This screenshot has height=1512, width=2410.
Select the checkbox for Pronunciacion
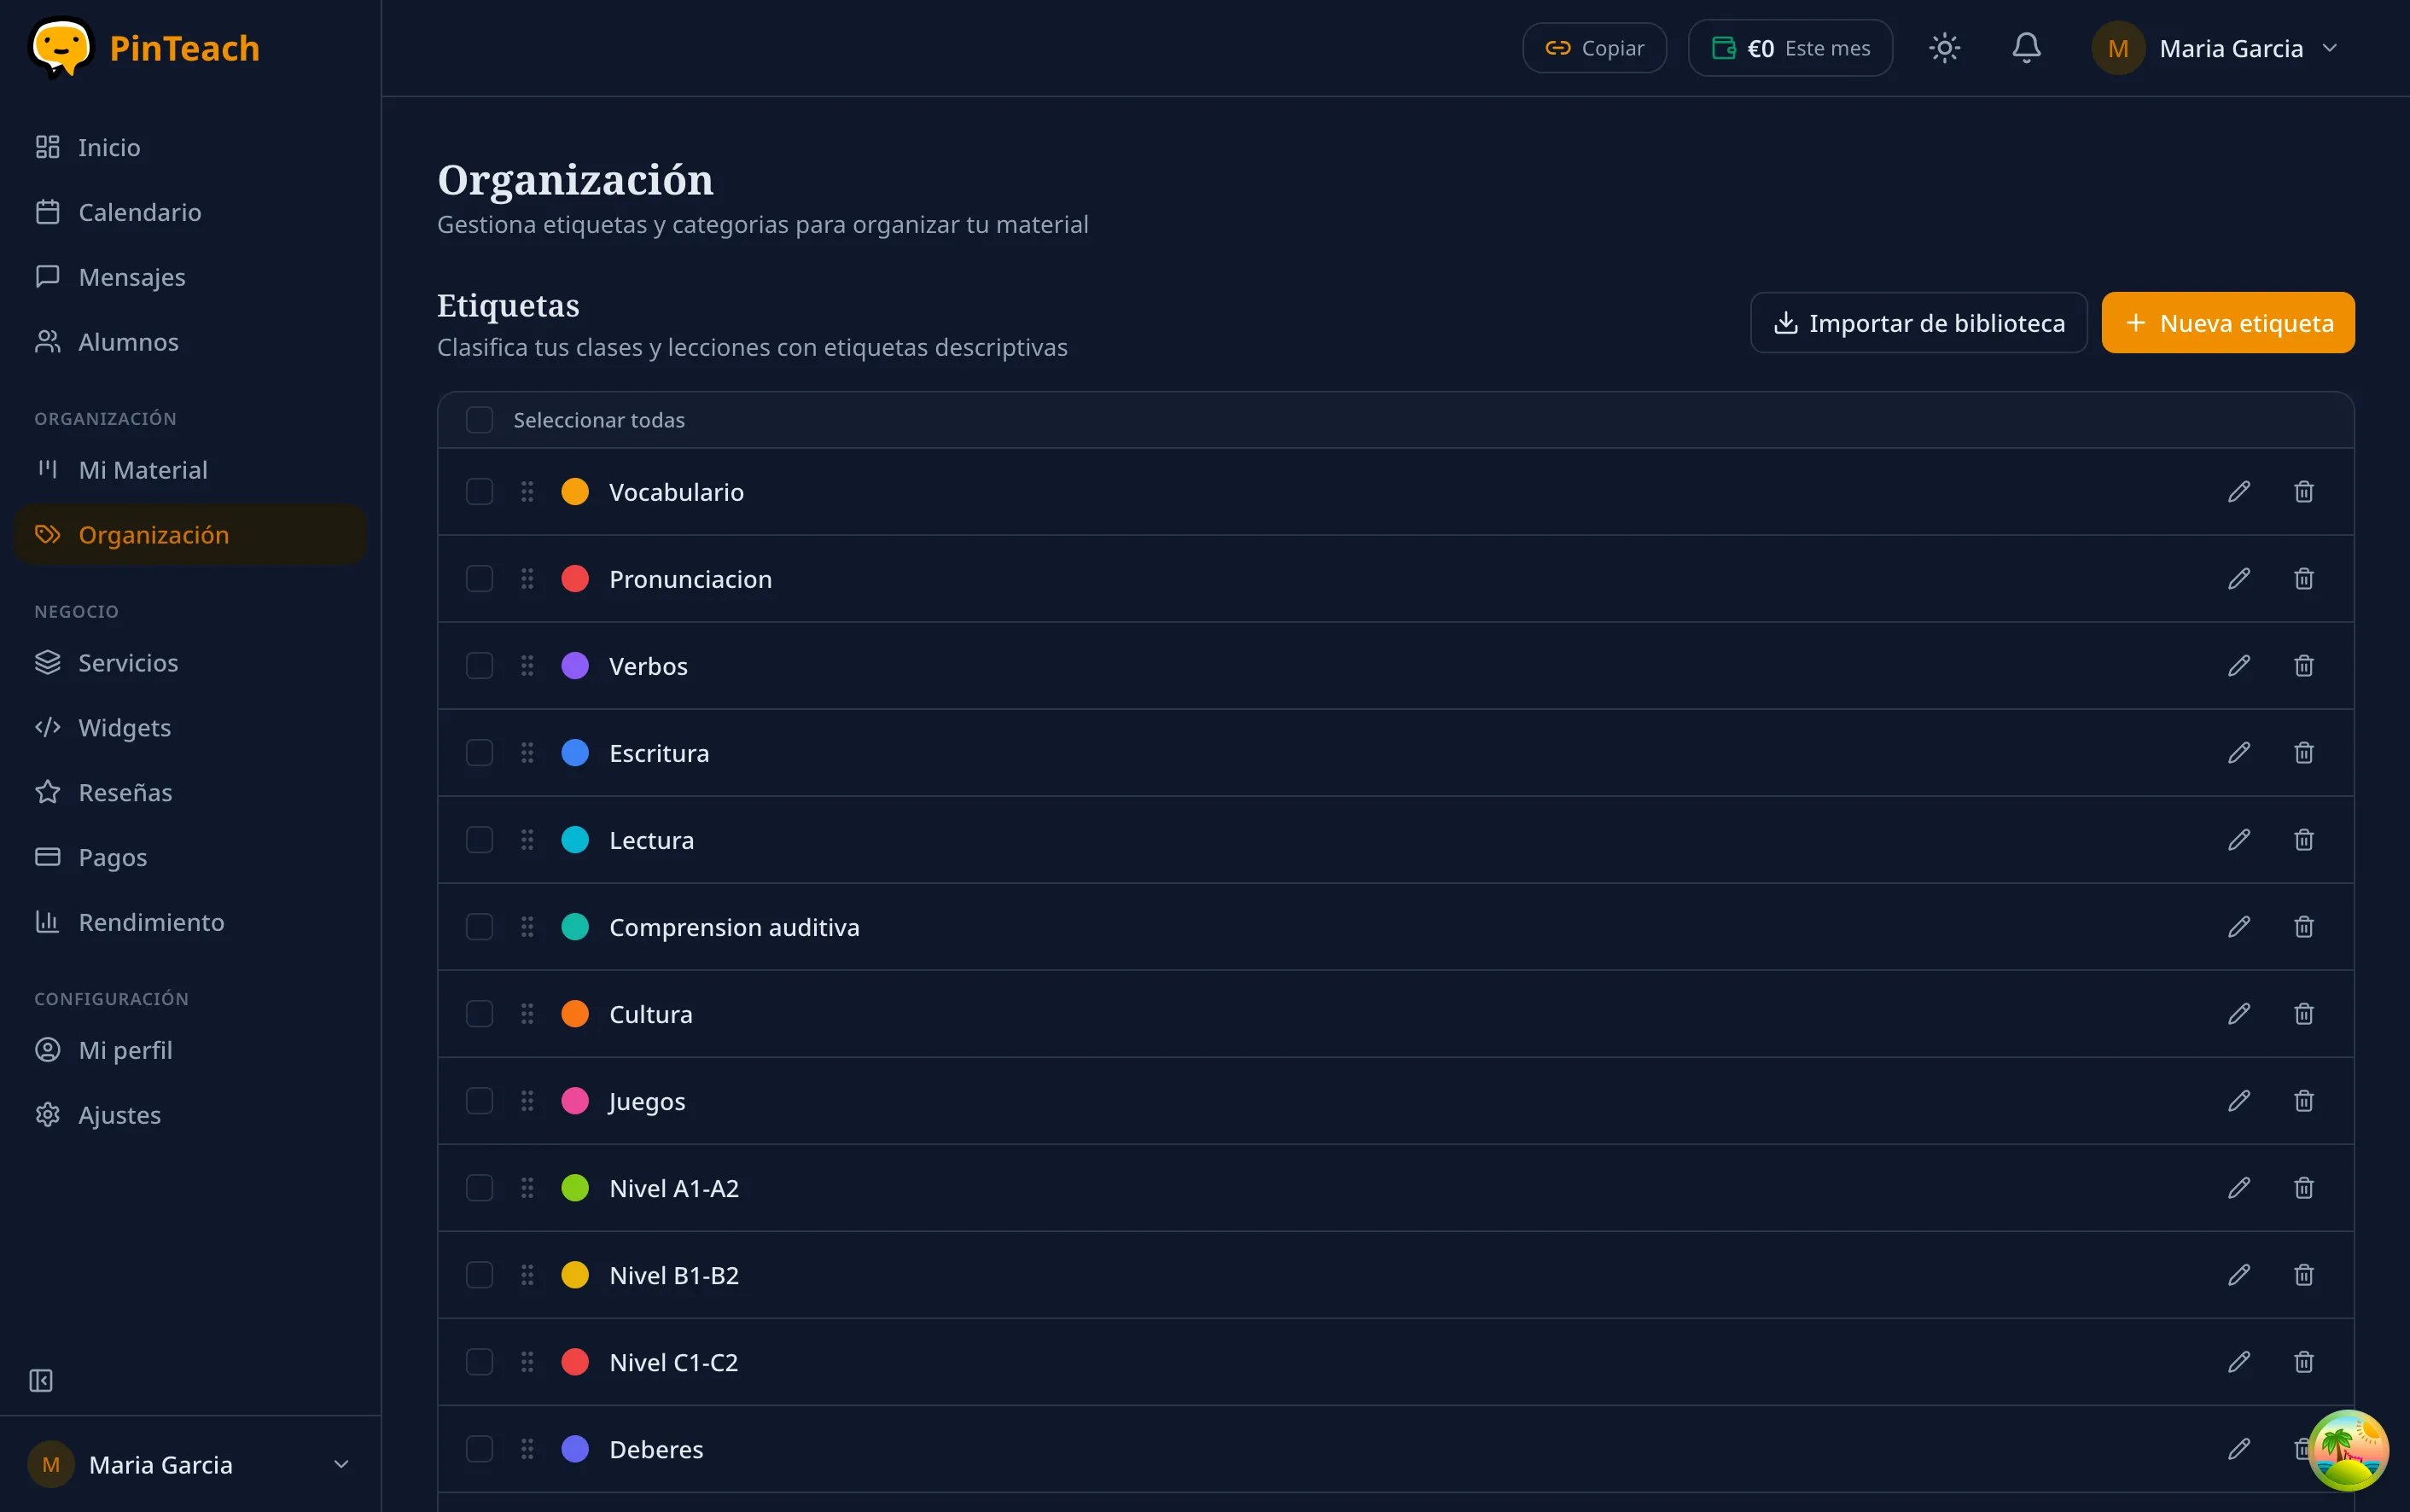coord(479,578)
